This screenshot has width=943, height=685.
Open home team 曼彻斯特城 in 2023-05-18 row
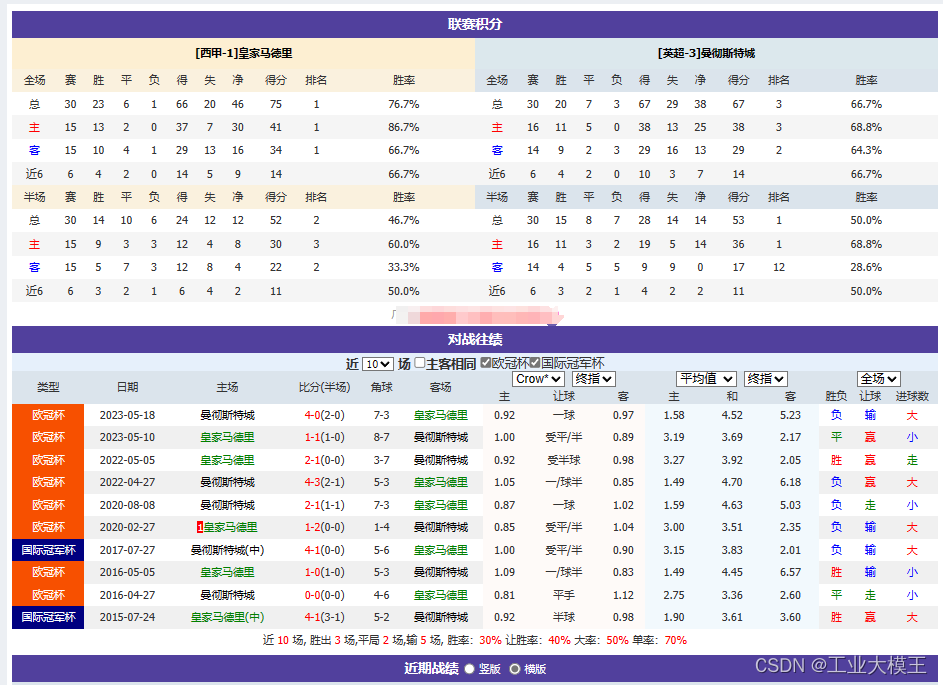(227, 415)
